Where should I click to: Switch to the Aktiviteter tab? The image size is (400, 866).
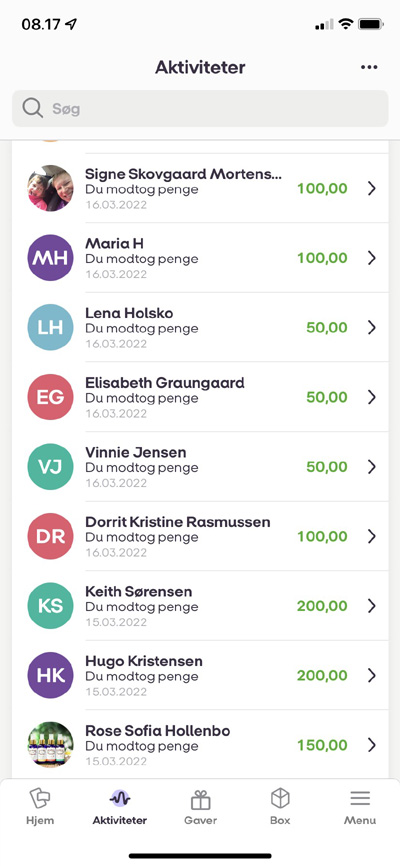click(120, 807)
